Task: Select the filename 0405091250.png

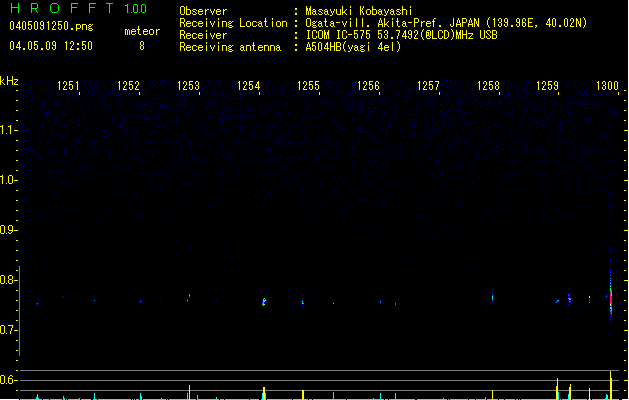Action: pos(51,26)
